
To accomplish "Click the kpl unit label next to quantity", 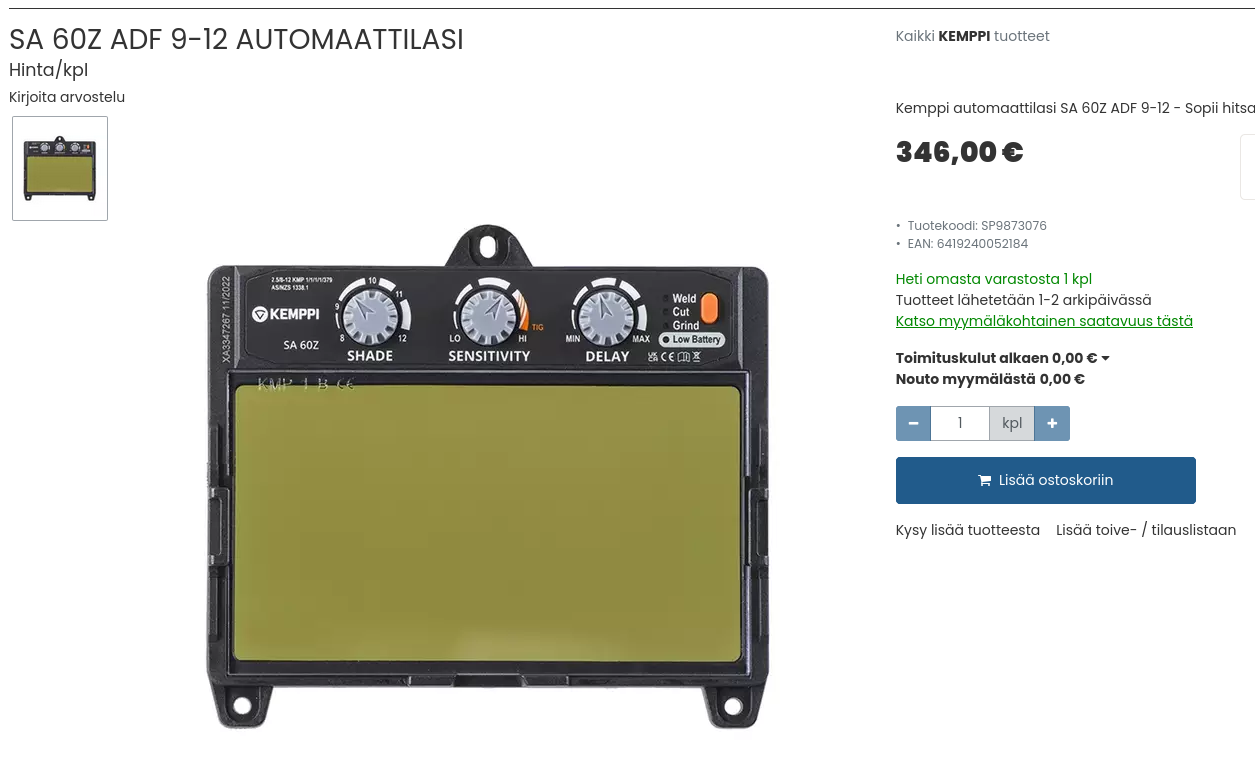I will tap(1012, 423).
